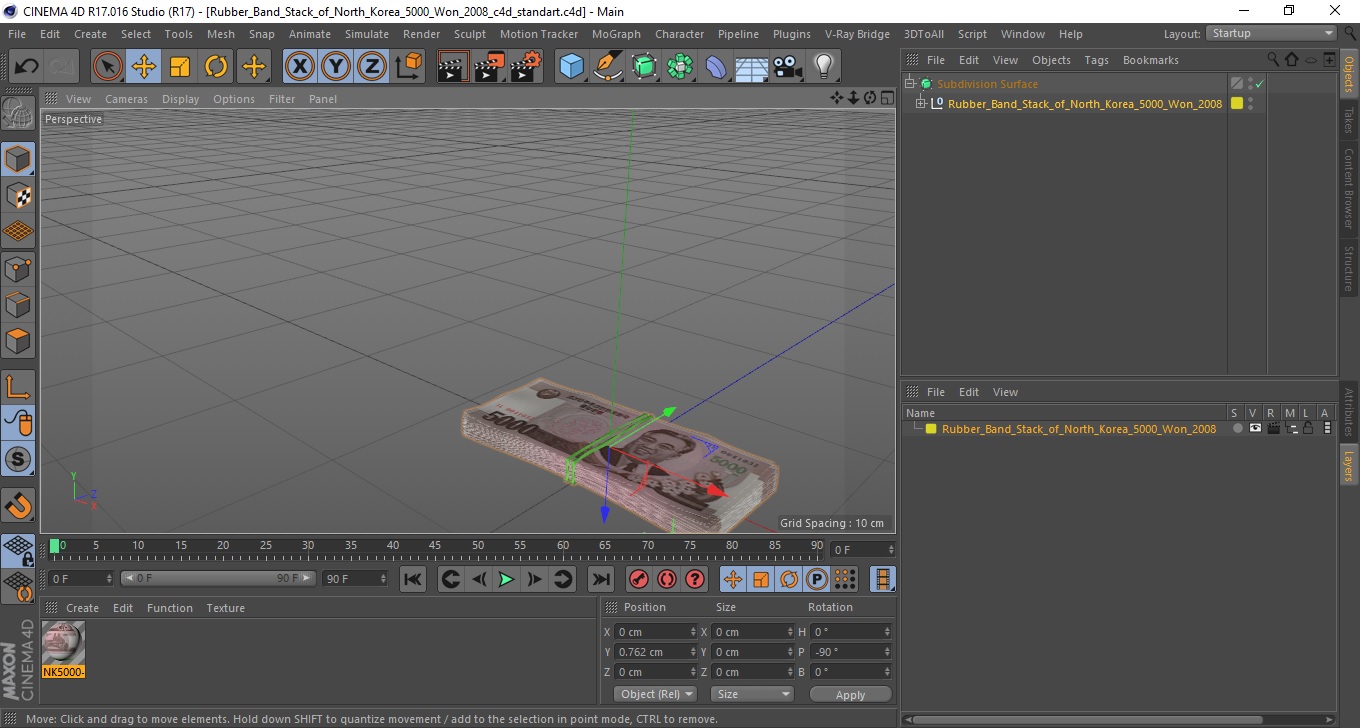1360x728 pixels.
Task: Toggle Enable Snap magnet icon
Action: pyautogui.click(x=18, y=505)
